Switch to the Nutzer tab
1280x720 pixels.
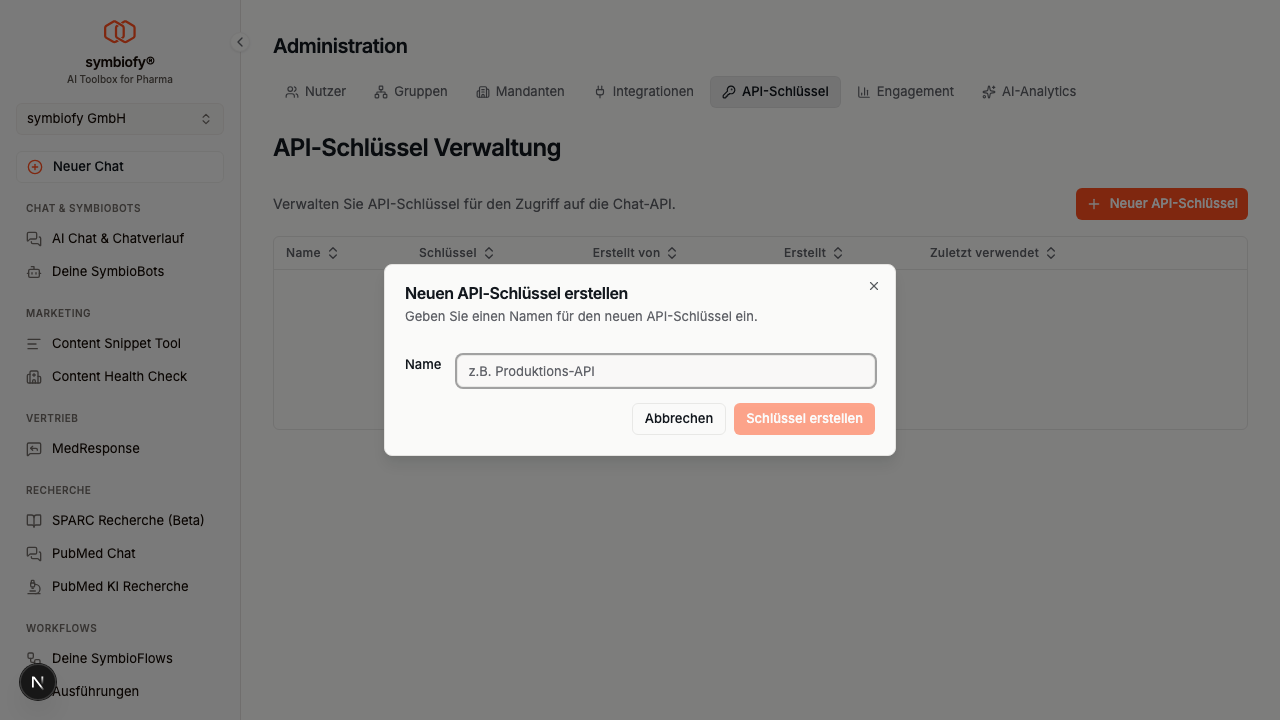click(x=315, y=91)
